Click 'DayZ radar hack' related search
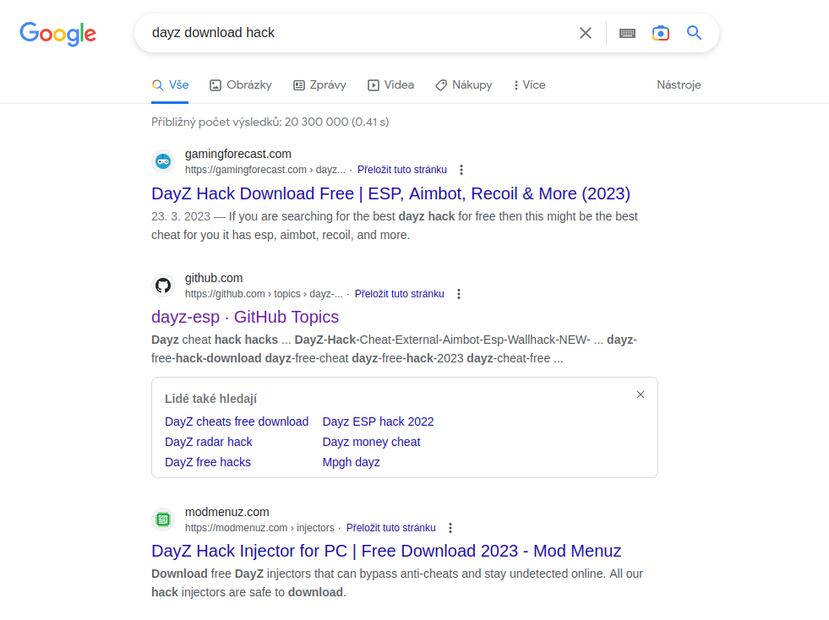This screenshot has width=829, height=620. point(208,442)
